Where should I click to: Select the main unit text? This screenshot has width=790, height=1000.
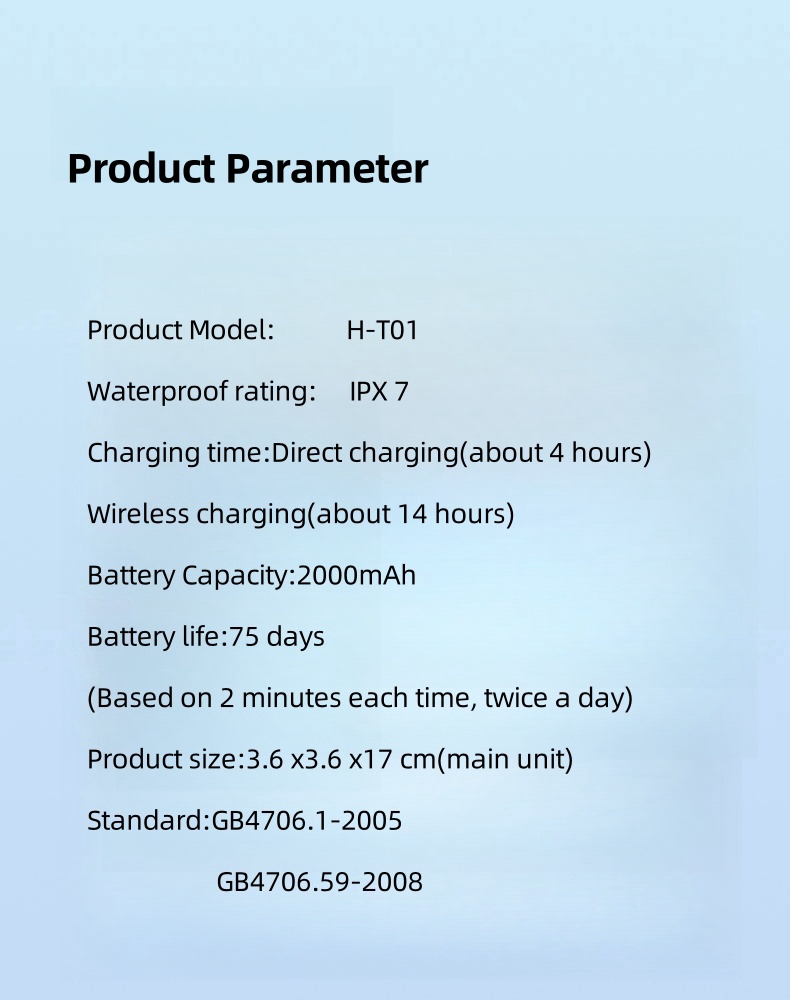click(506, 759)
